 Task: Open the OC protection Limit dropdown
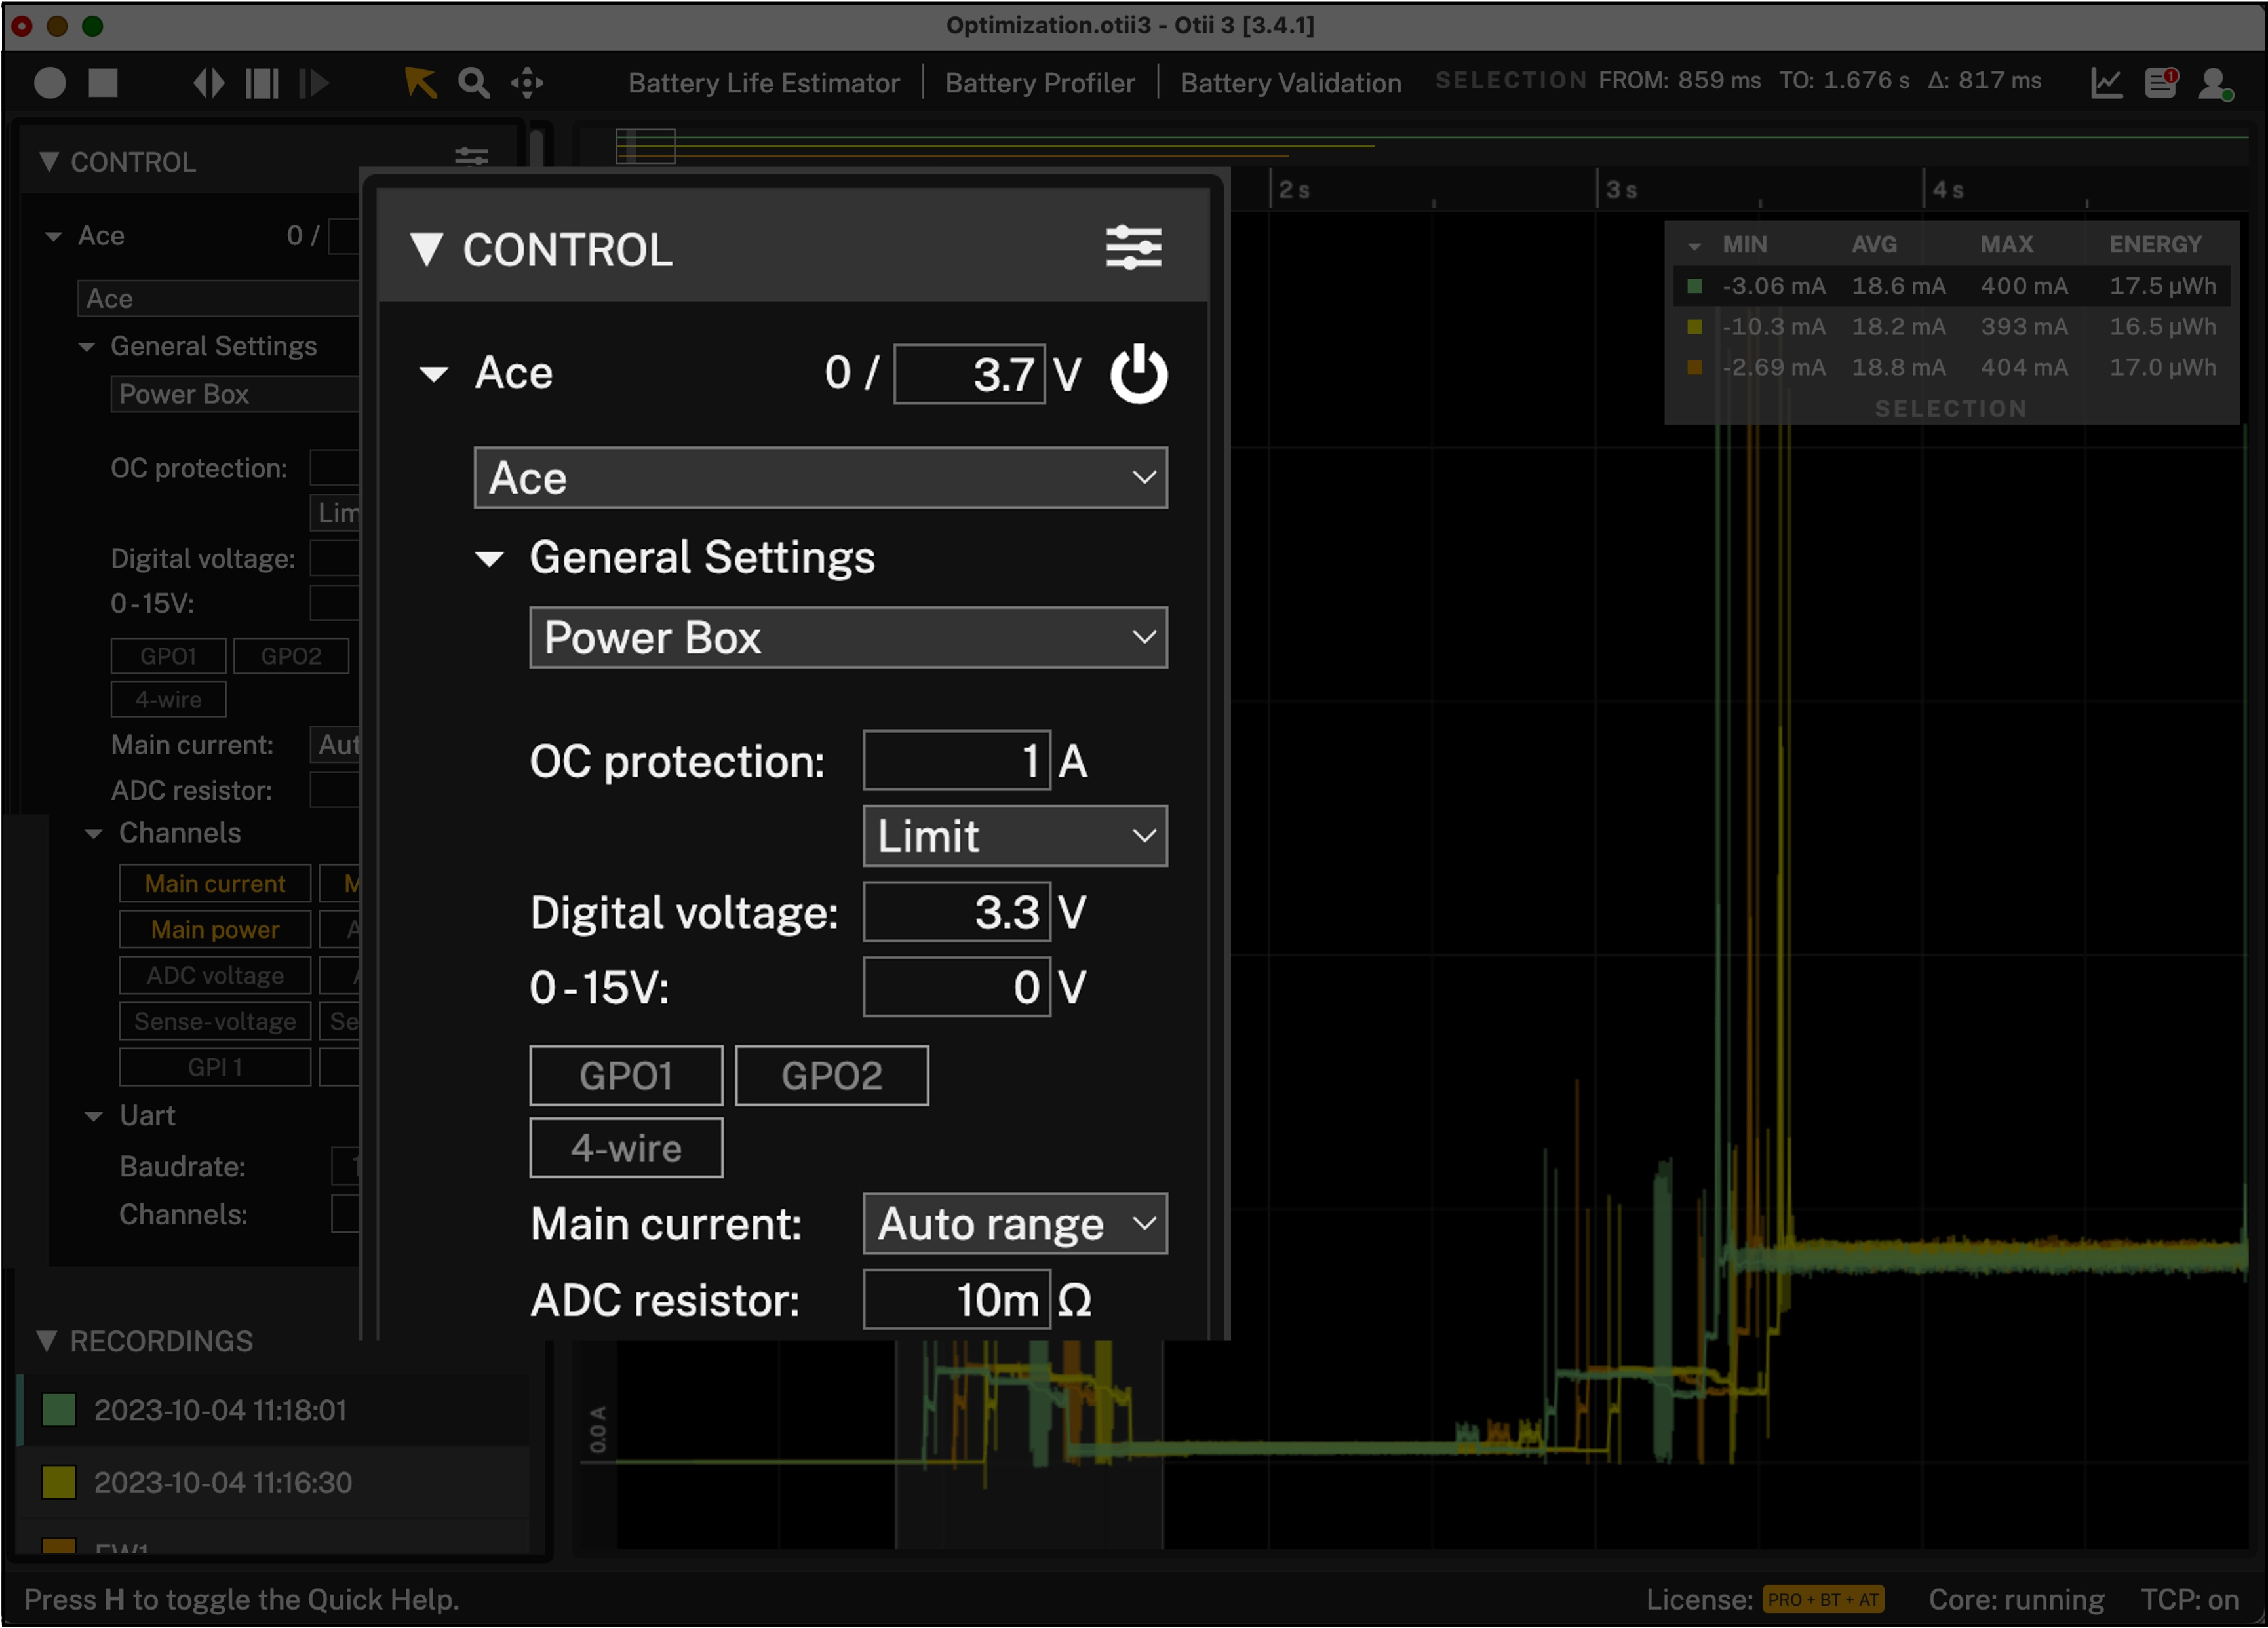click(x=1014, y=836)
